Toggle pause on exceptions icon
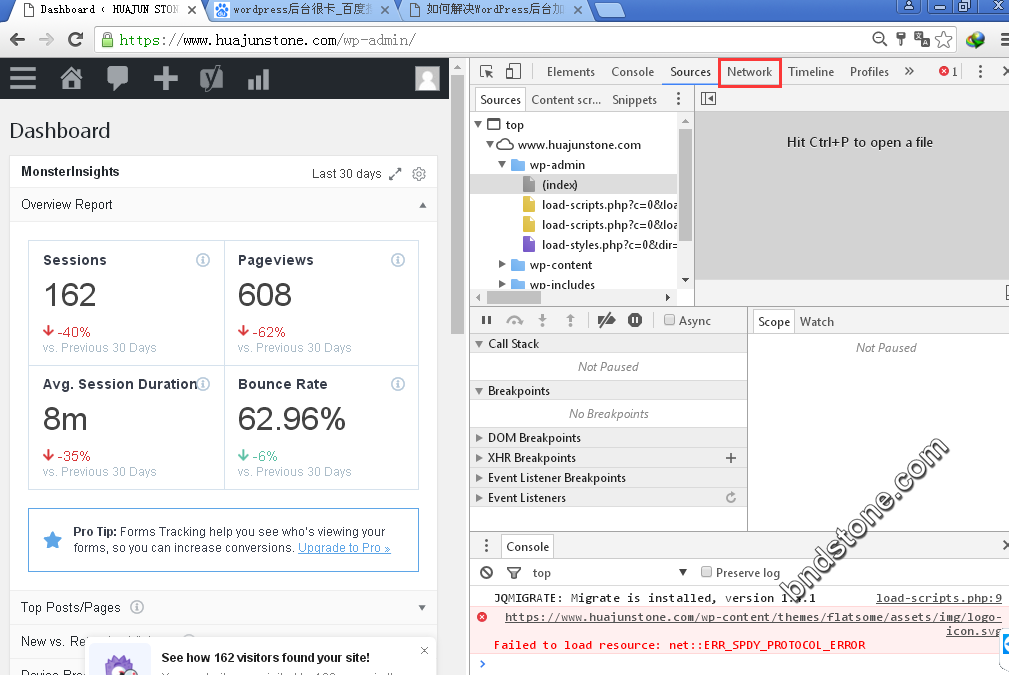This screenshot has width=1009, height=675. click(x=635, y=320)
